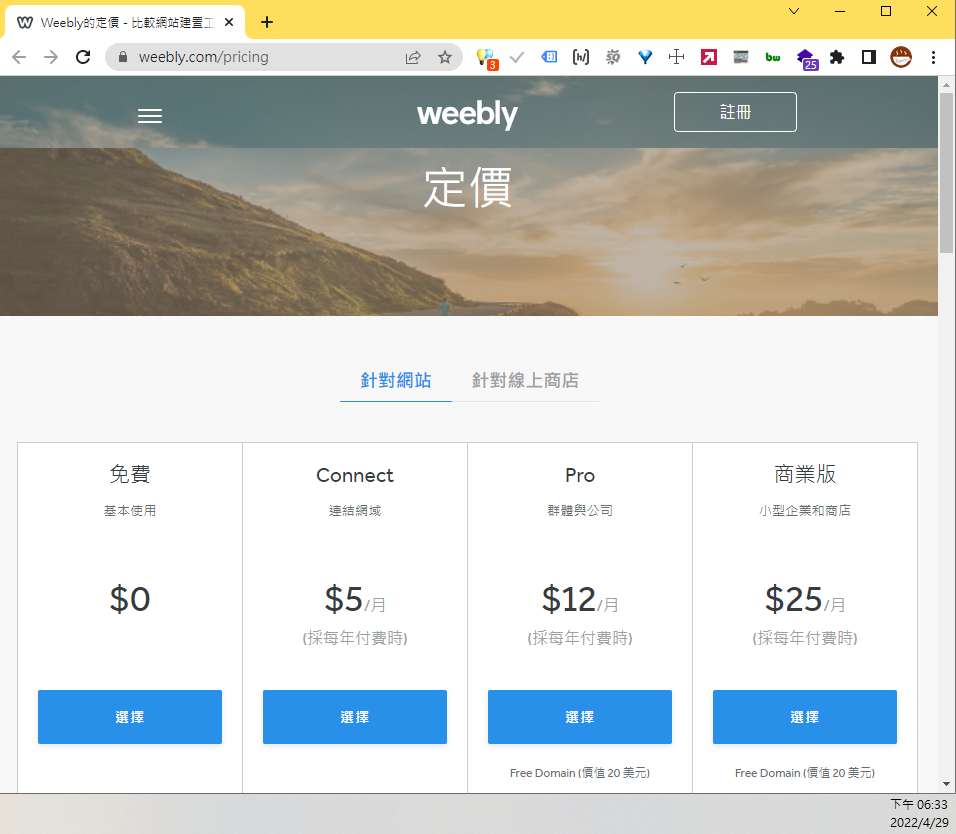The image size is (956, 834).
Task: Share this page icon in address bar
Action: [x=413, y=57]
